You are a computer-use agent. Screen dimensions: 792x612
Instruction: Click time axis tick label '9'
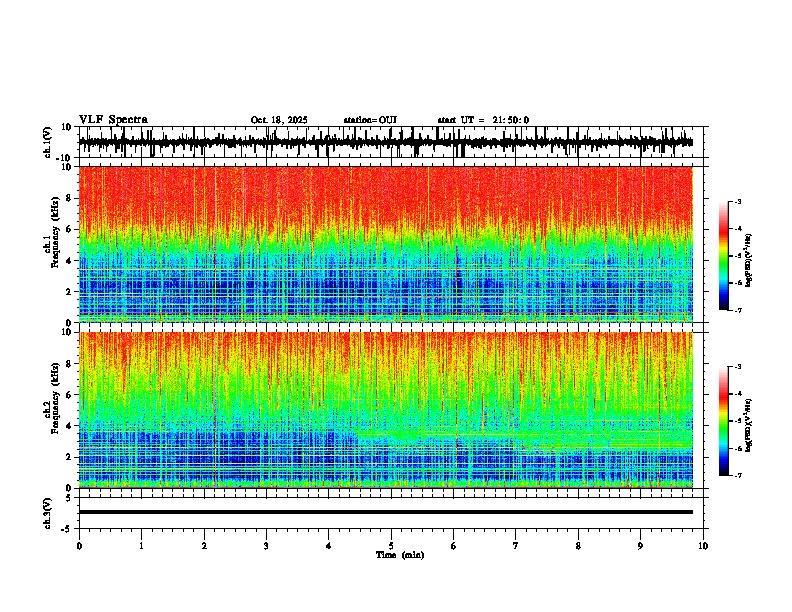[x=640, y=546]
